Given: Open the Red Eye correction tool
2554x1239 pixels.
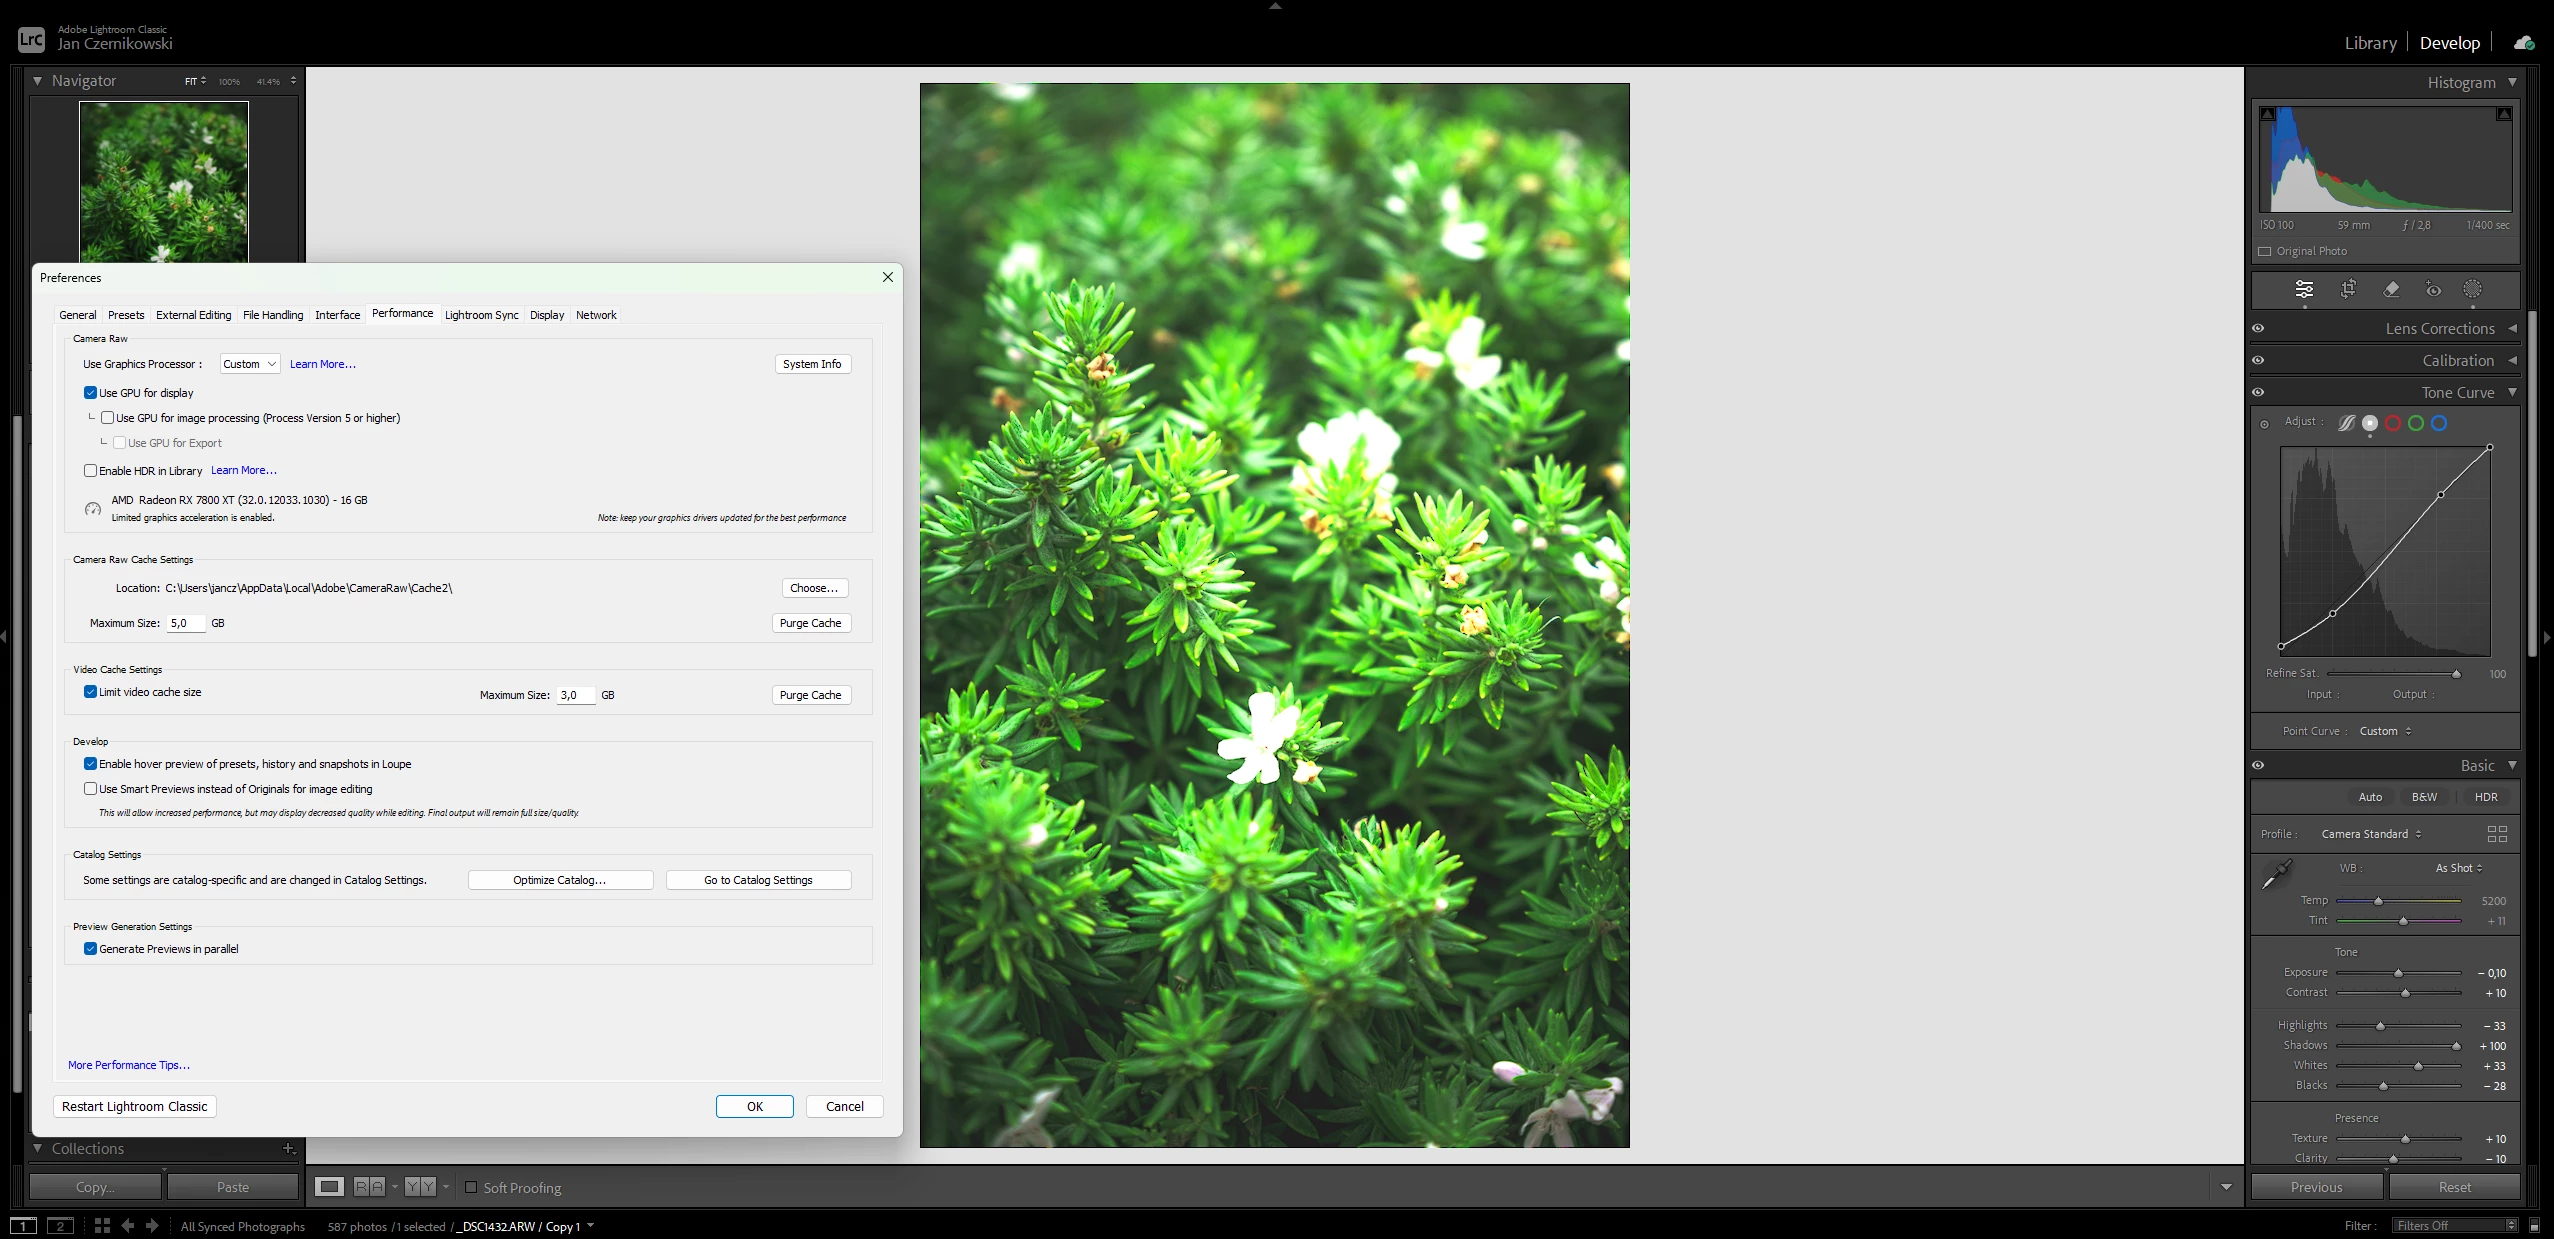Looking at the screenshot, I should pyautogui.click(x=2433, y=289).
